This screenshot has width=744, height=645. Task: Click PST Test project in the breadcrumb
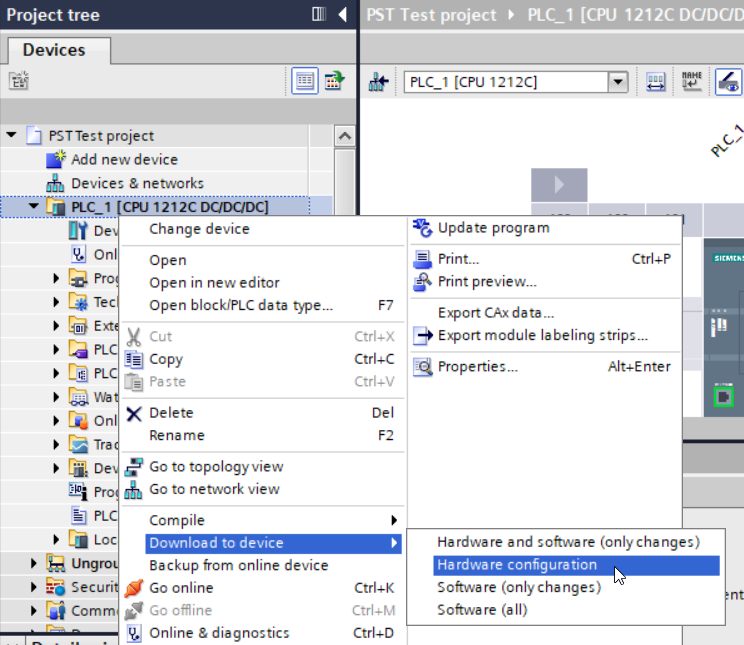tap(431, 15)
